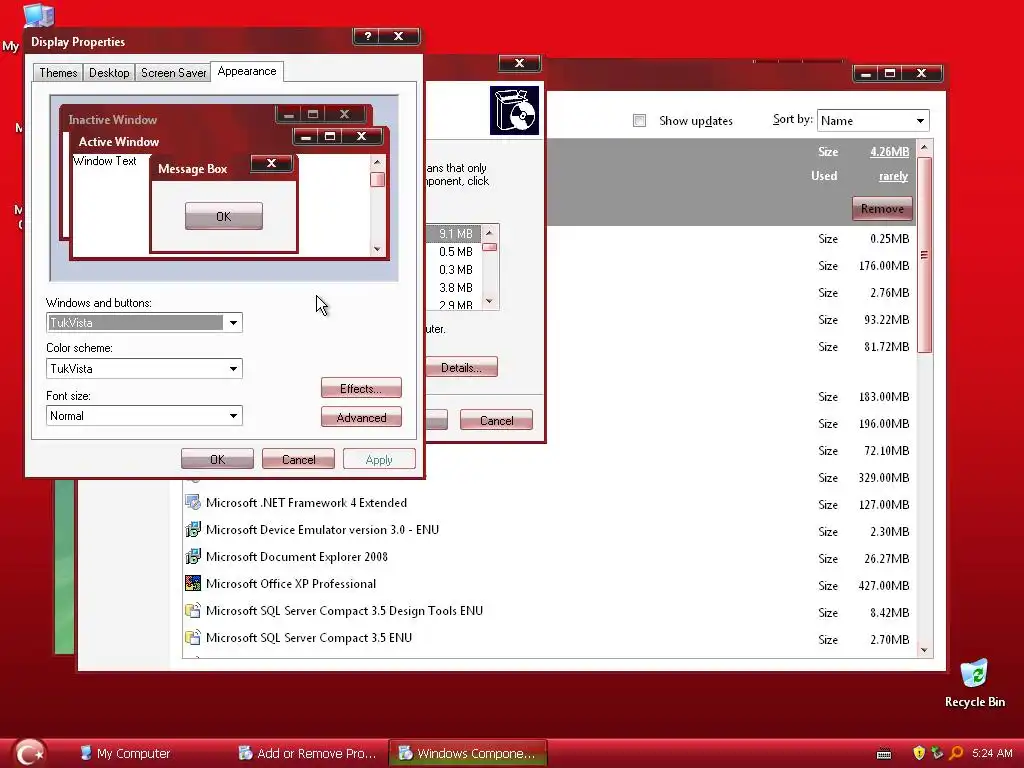This screenshot has width=1024, height=768.
Task: Open the keyboard tray icon
Action: tap(884, 754)
